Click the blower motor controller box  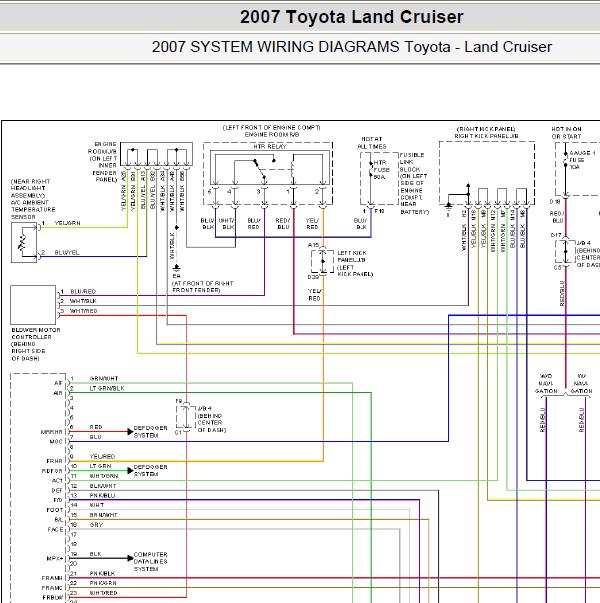click(x=33, y=305)
